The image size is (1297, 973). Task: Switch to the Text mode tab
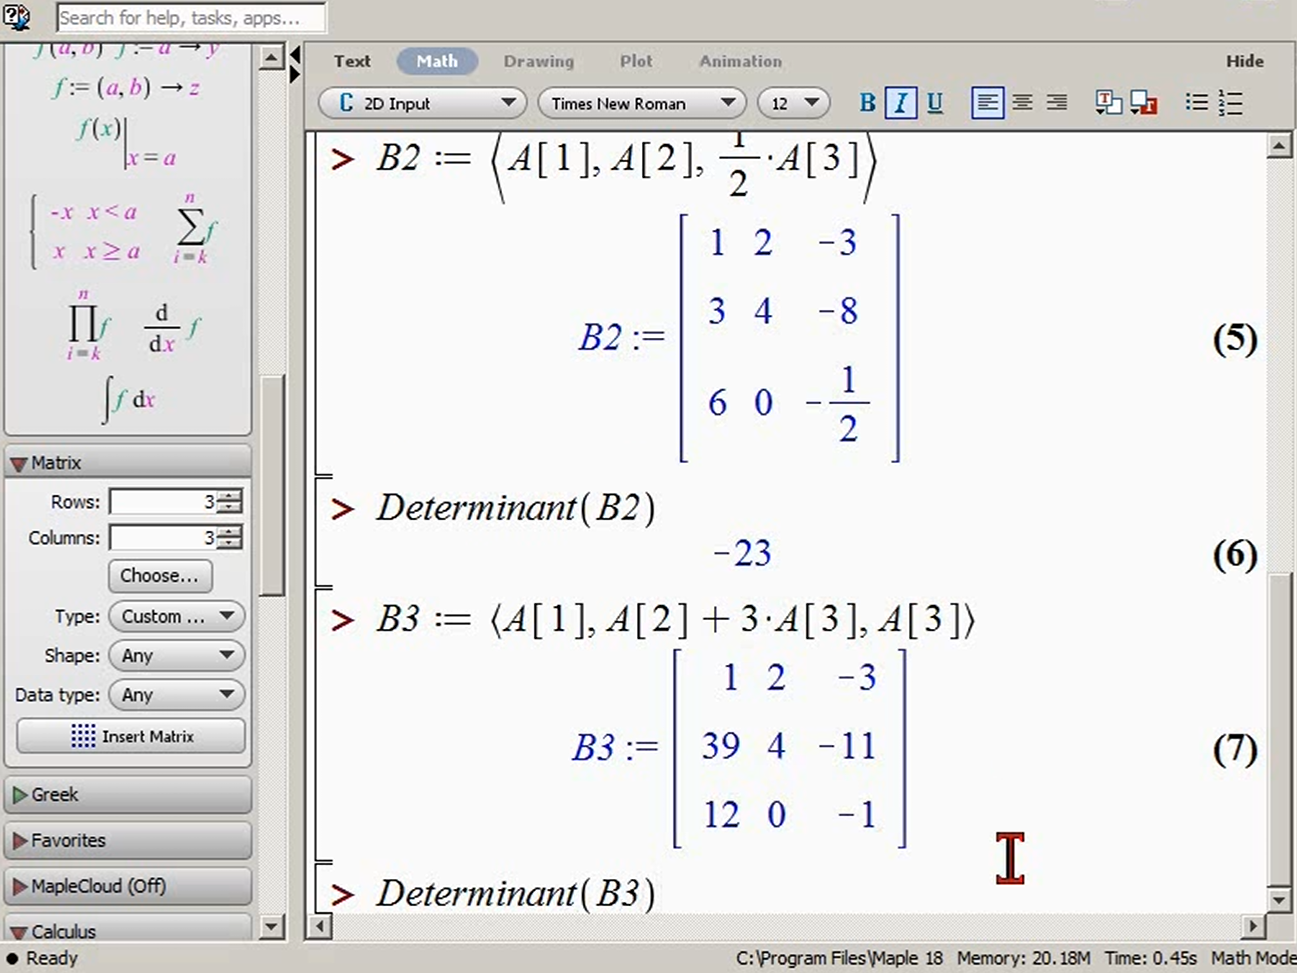(x=352, y=61)
